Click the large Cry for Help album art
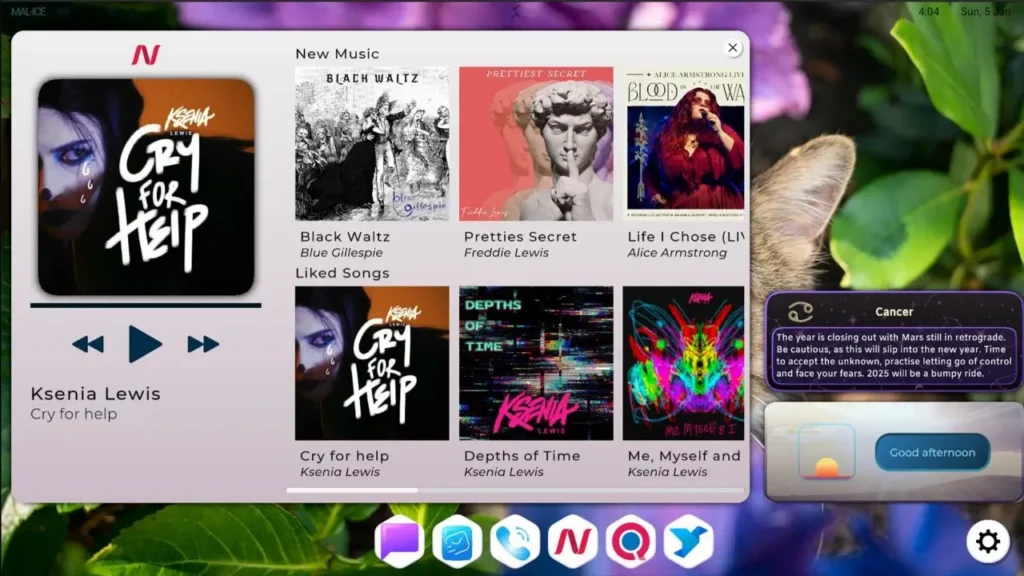The height and width of the screenshot is (576, 1024). click(x=146, y=187)
